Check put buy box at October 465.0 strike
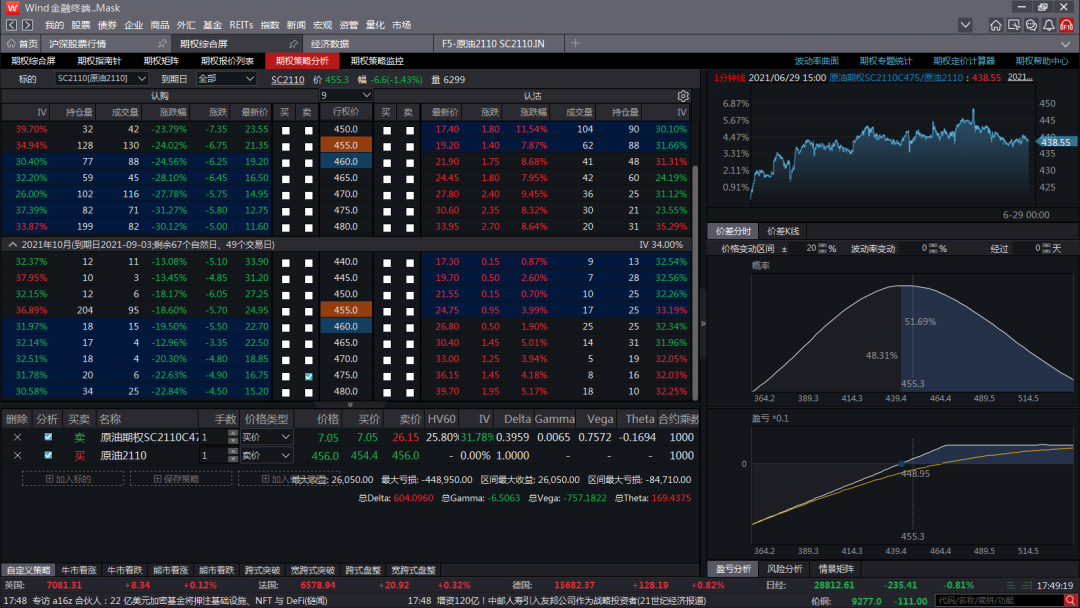This screenshot has width=1080, height=608. (387, 344)
